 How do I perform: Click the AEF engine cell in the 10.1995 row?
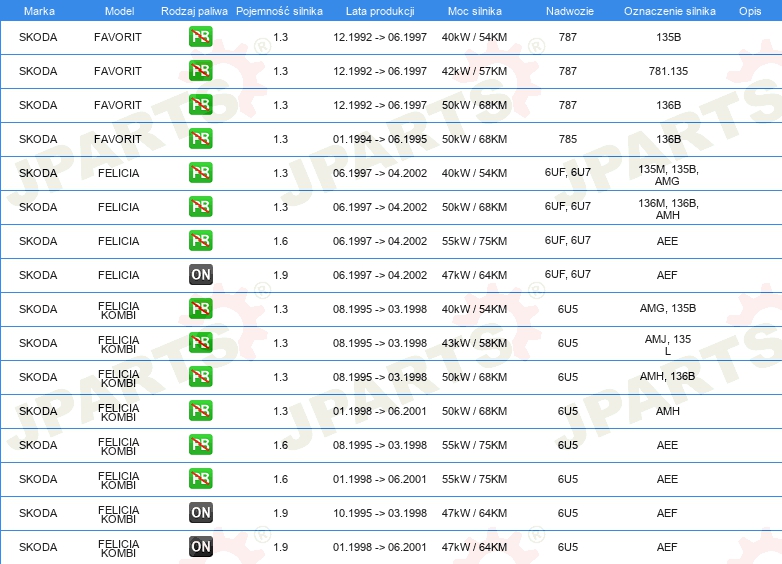coord(667,513)
